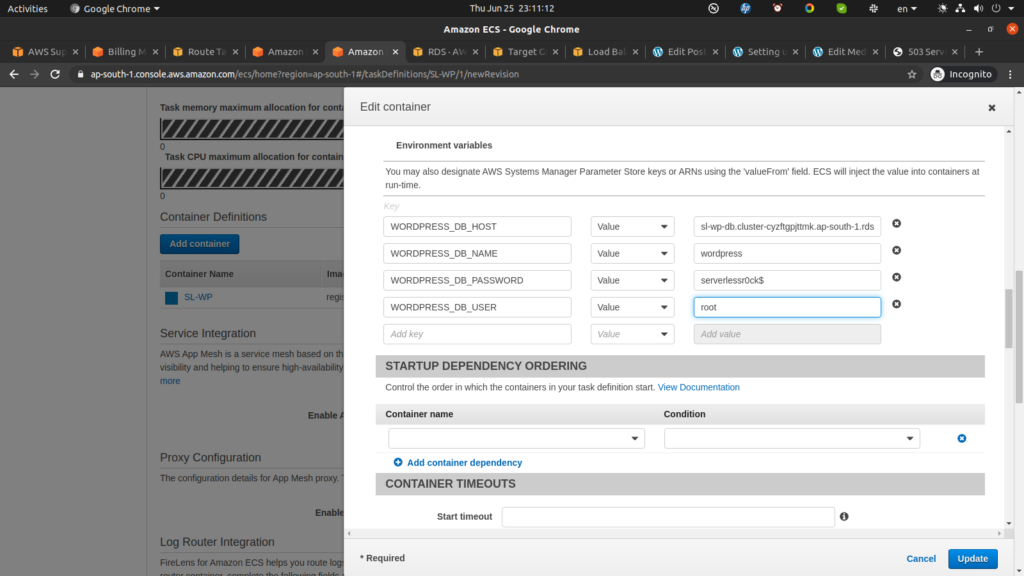The height and width of the screenshot is (576, 1024).
Task: Remove the WORDPRESS_DB_USER variable row
Action: point(897,304)
